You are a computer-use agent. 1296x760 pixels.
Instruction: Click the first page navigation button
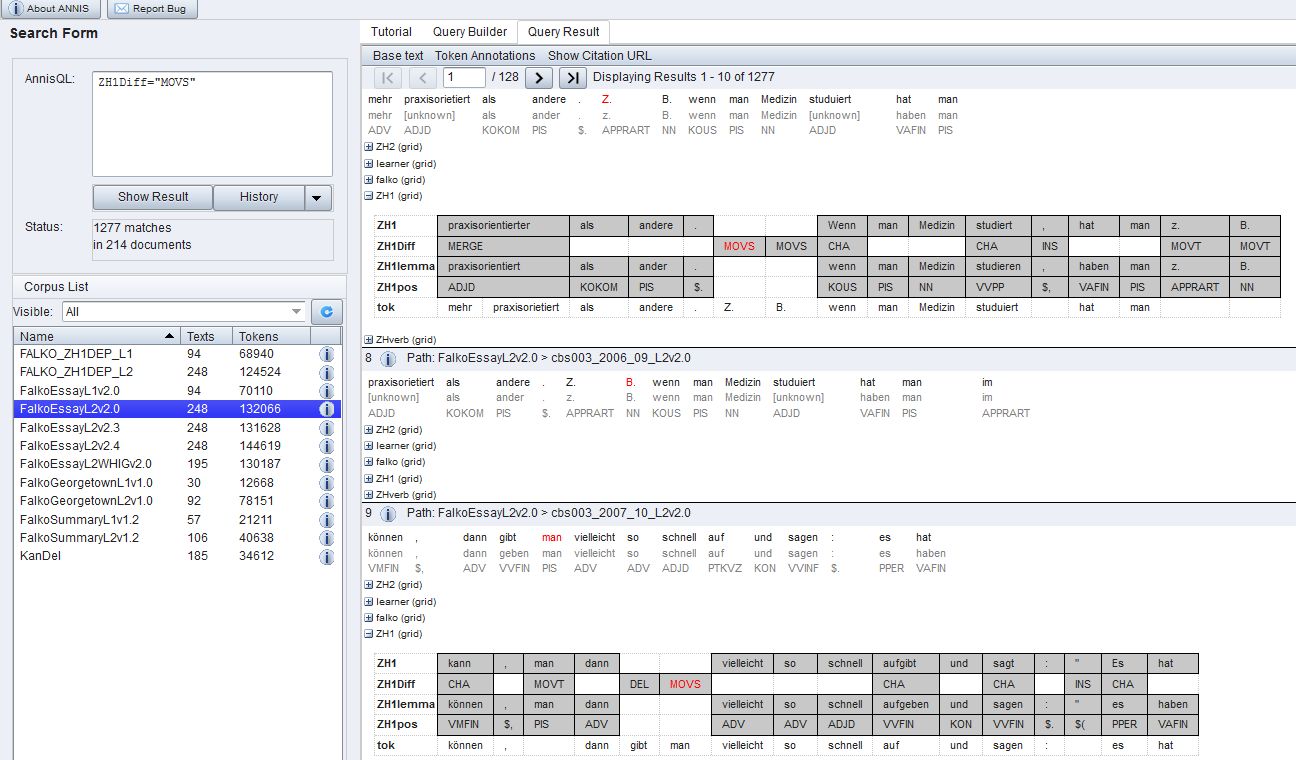(x=388, y=78)
